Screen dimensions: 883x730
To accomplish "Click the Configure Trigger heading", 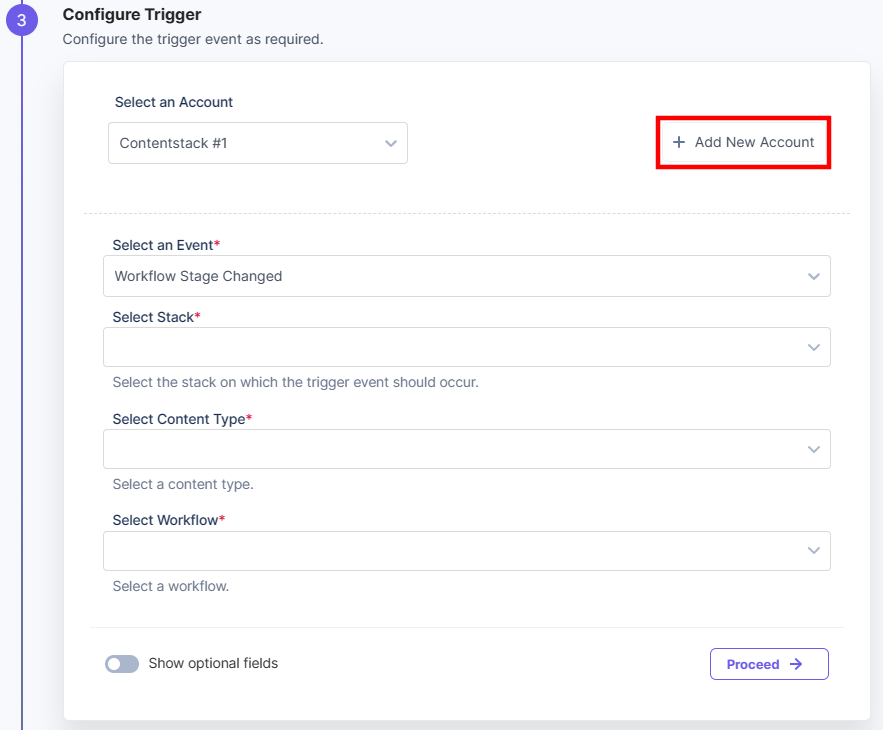I will [132, 15].
